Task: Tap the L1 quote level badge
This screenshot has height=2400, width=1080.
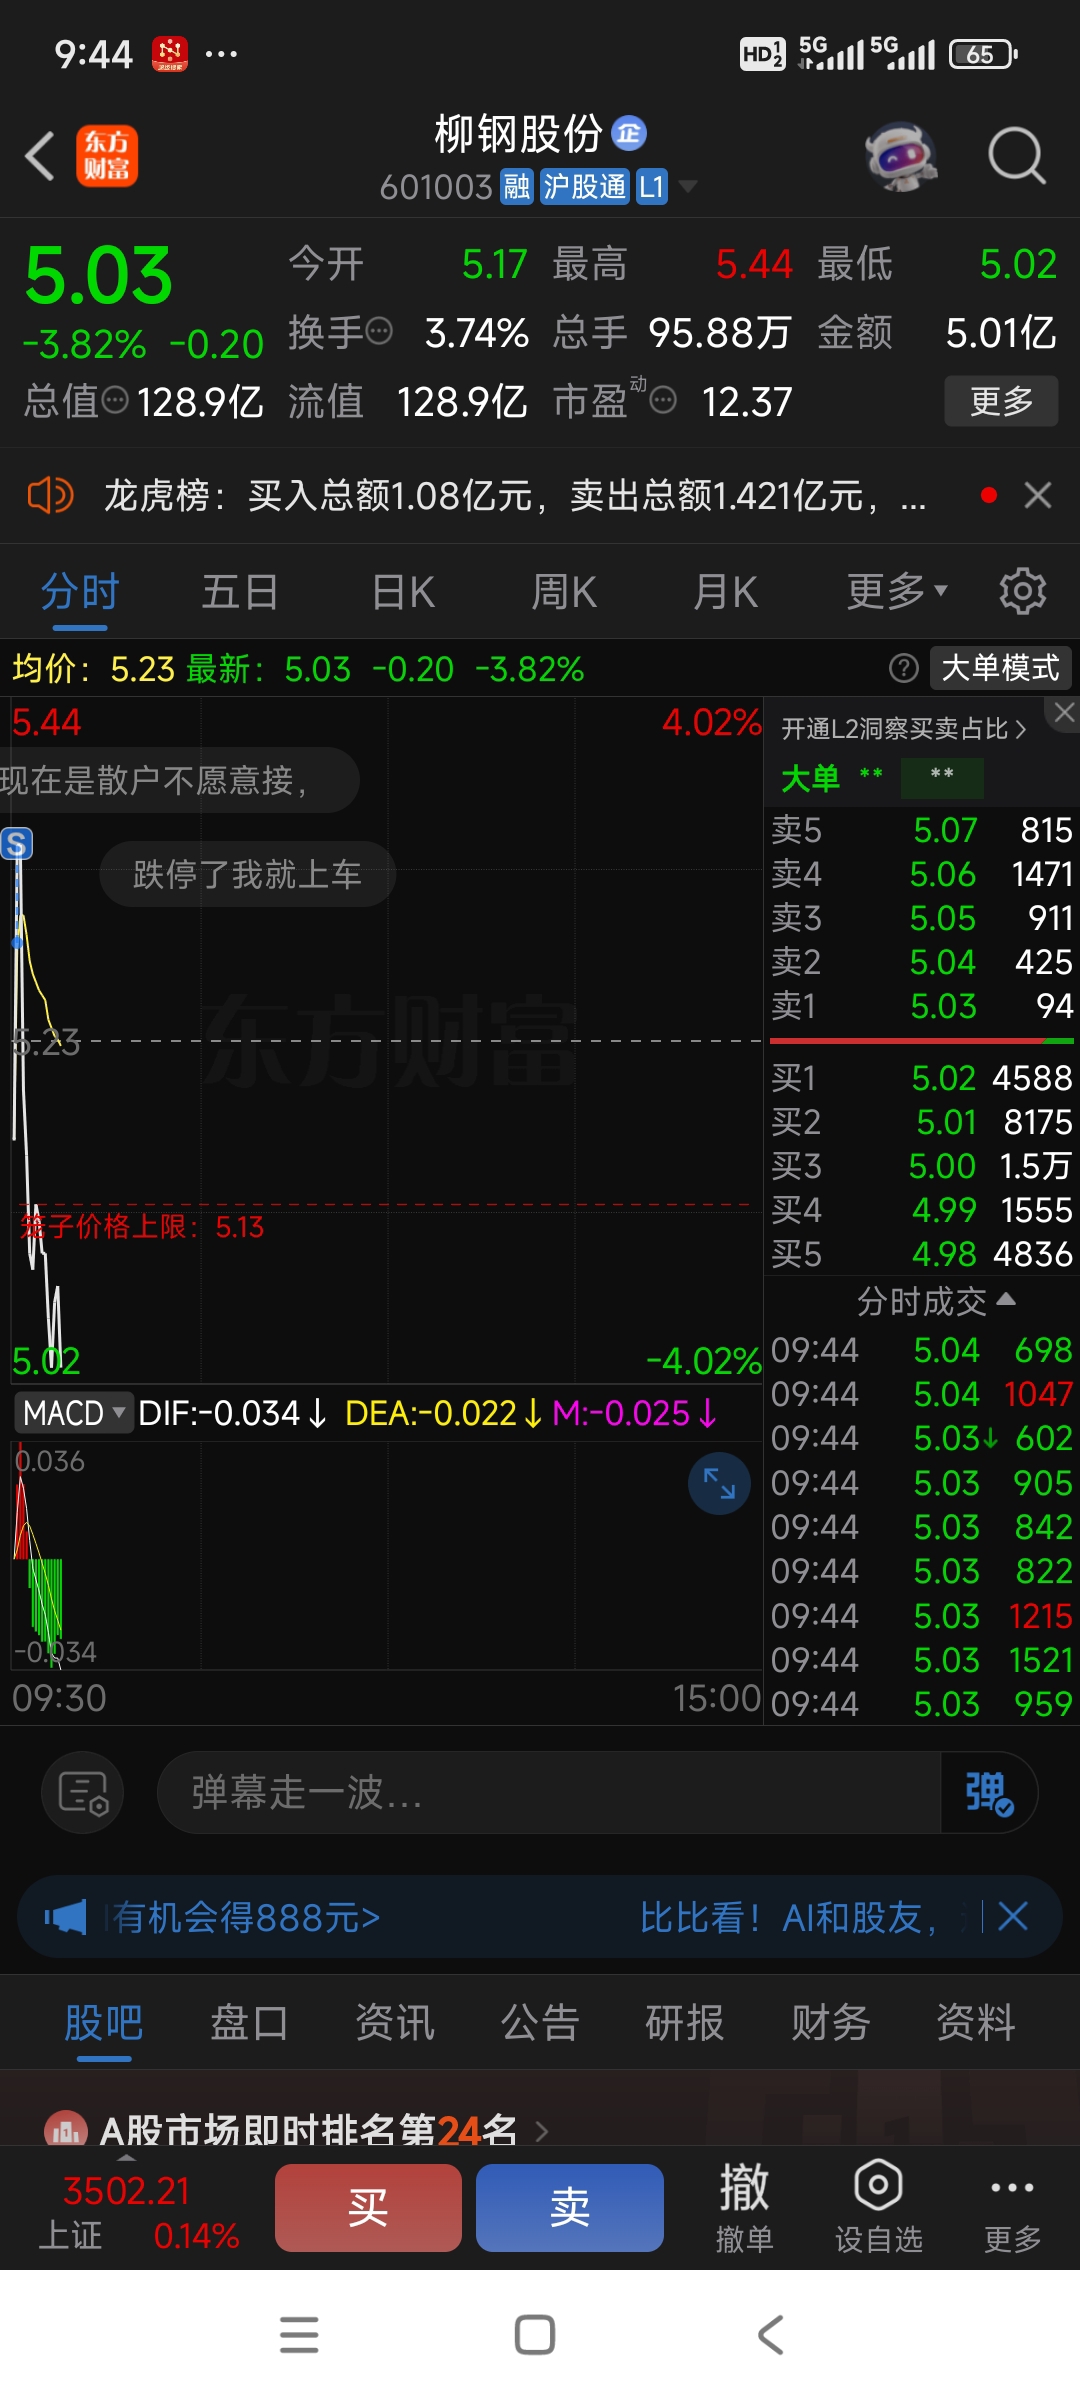Action: pos(651,187)
